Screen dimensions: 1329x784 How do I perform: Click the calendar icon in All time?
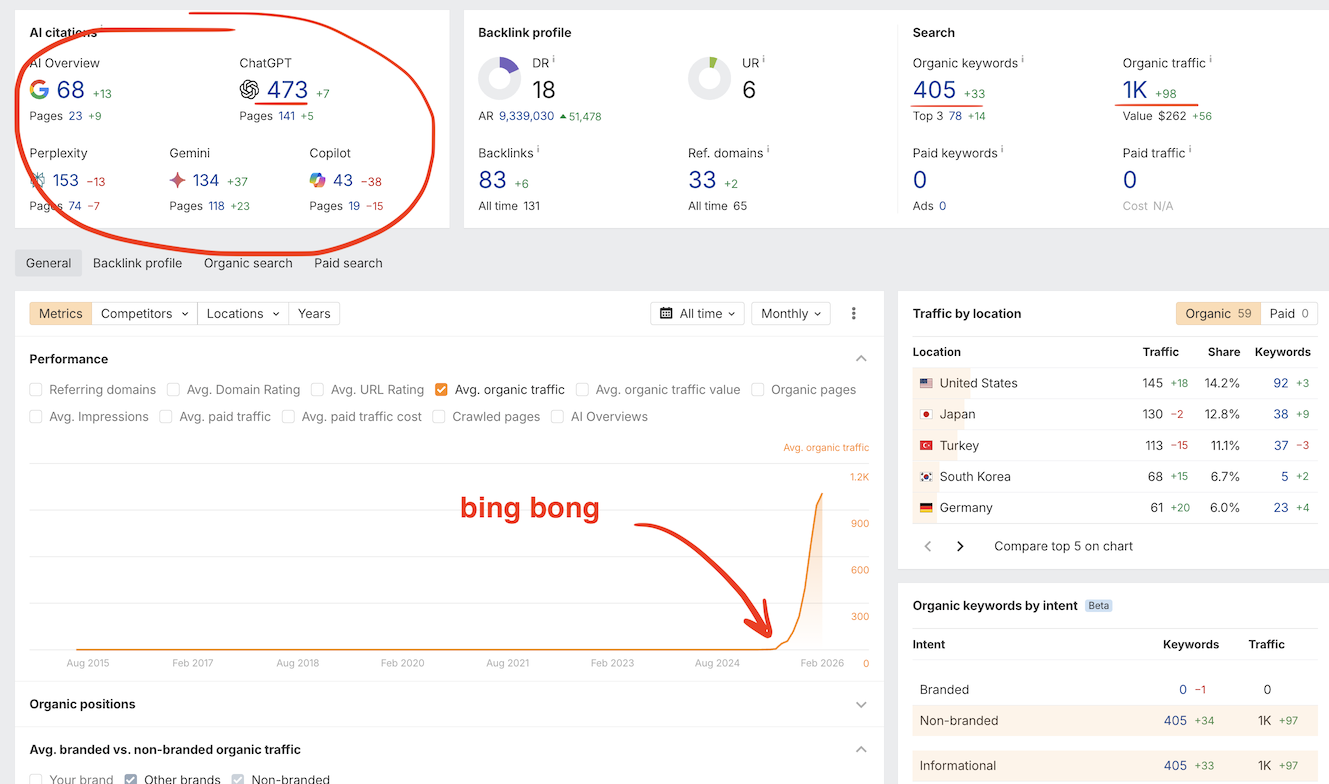(x=666, y=314)
